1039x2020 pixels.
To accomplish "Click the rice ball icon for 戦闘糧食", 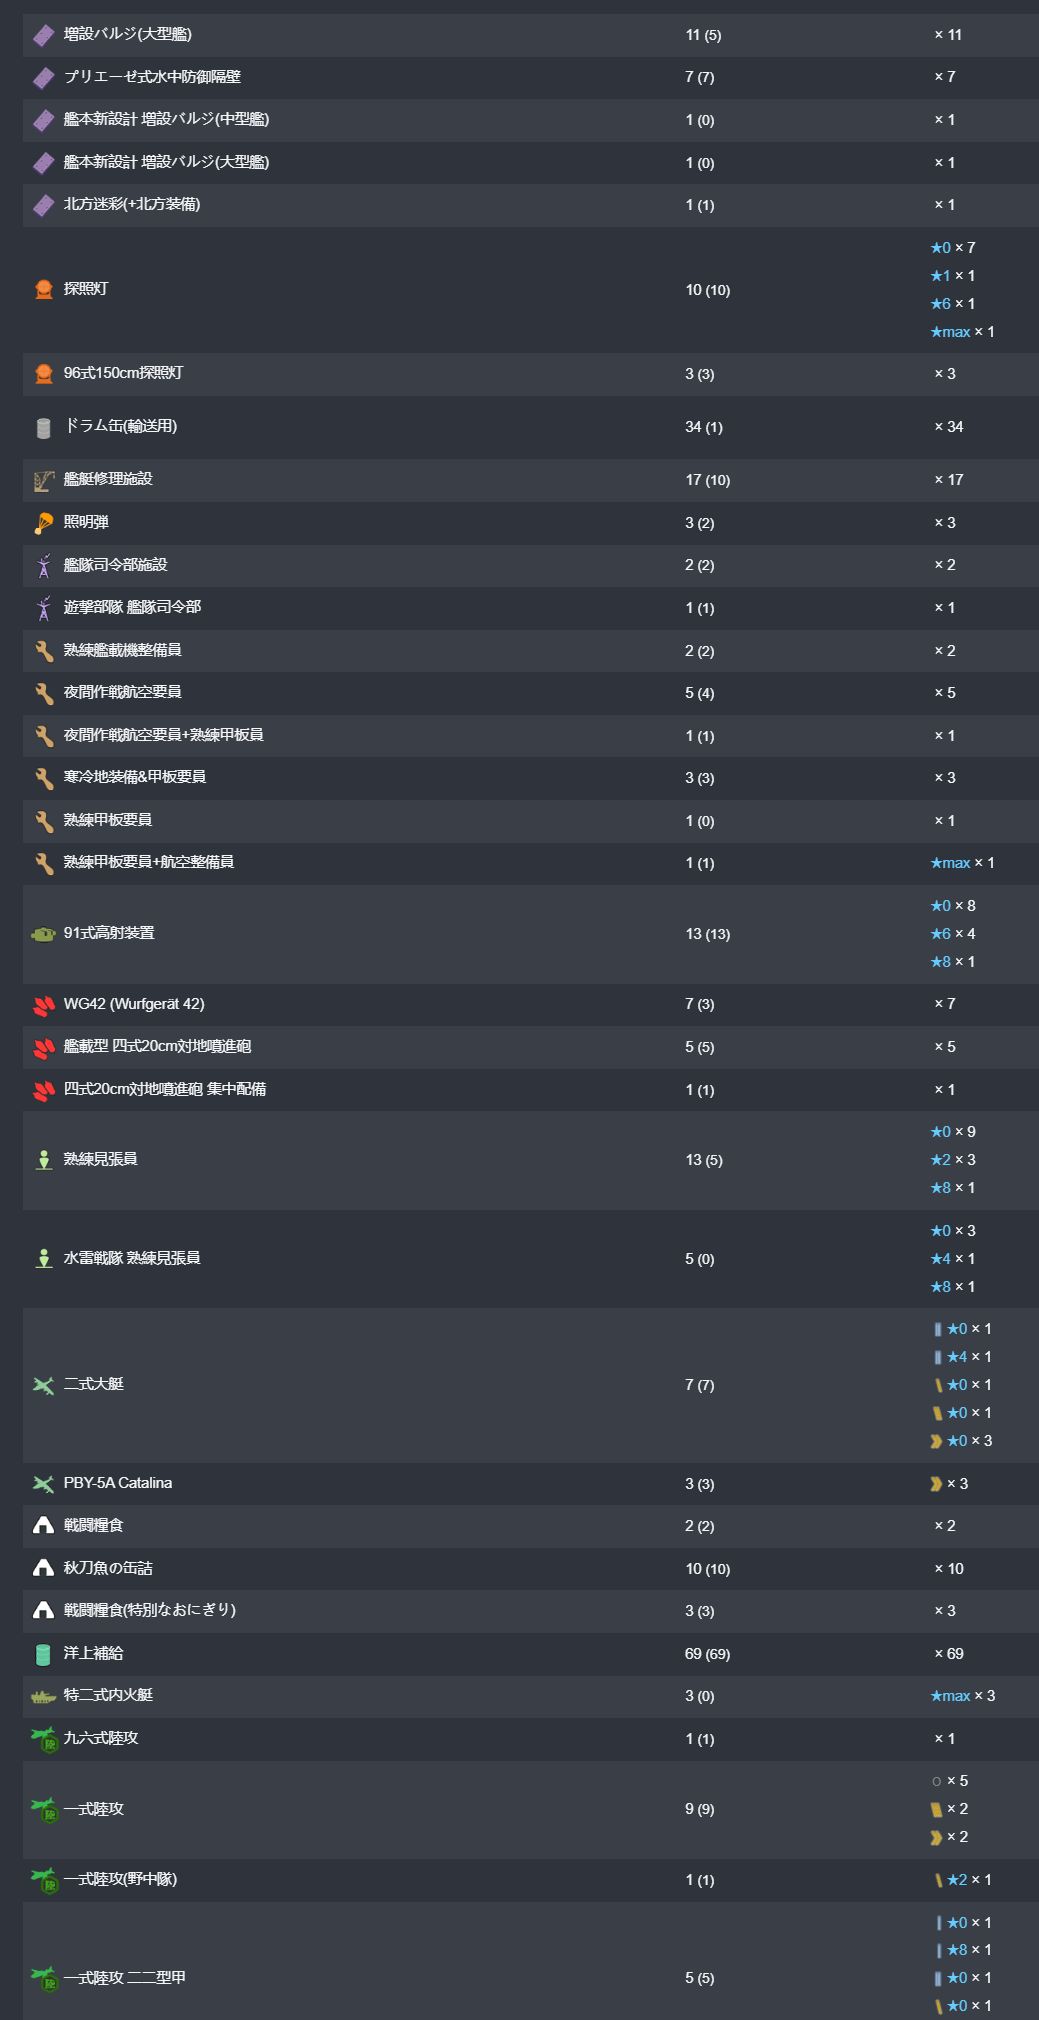I will pyautogui.click(x=43, y=1526).
